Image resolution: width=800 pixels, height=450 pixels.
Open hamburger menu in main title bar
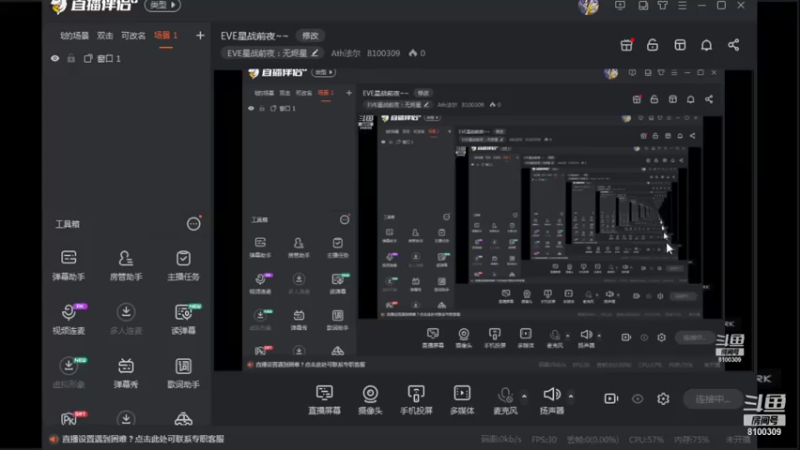pos(682,5)
